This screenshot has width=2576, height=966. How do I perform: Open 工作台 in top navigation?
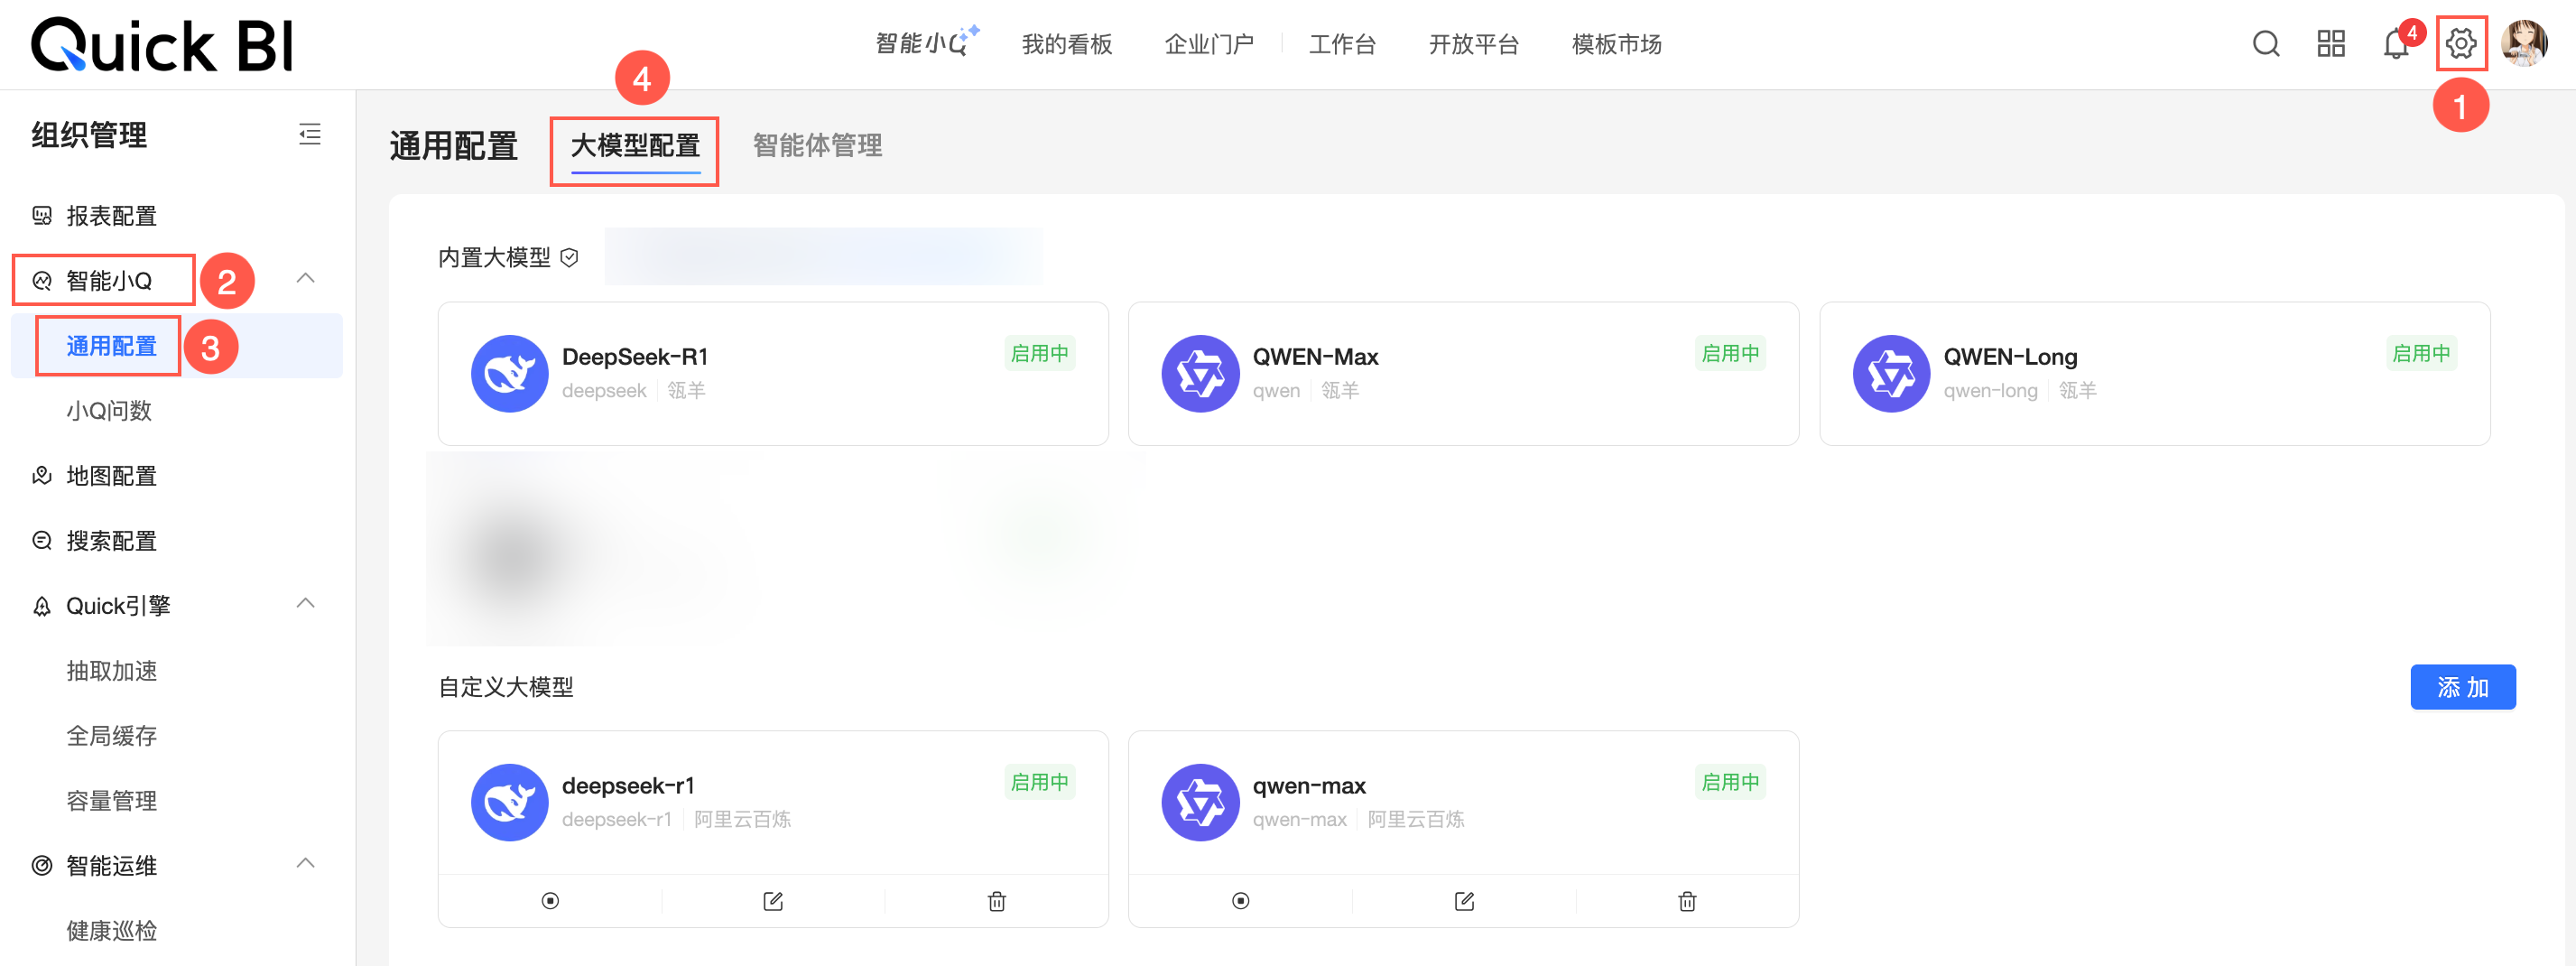1342,44
